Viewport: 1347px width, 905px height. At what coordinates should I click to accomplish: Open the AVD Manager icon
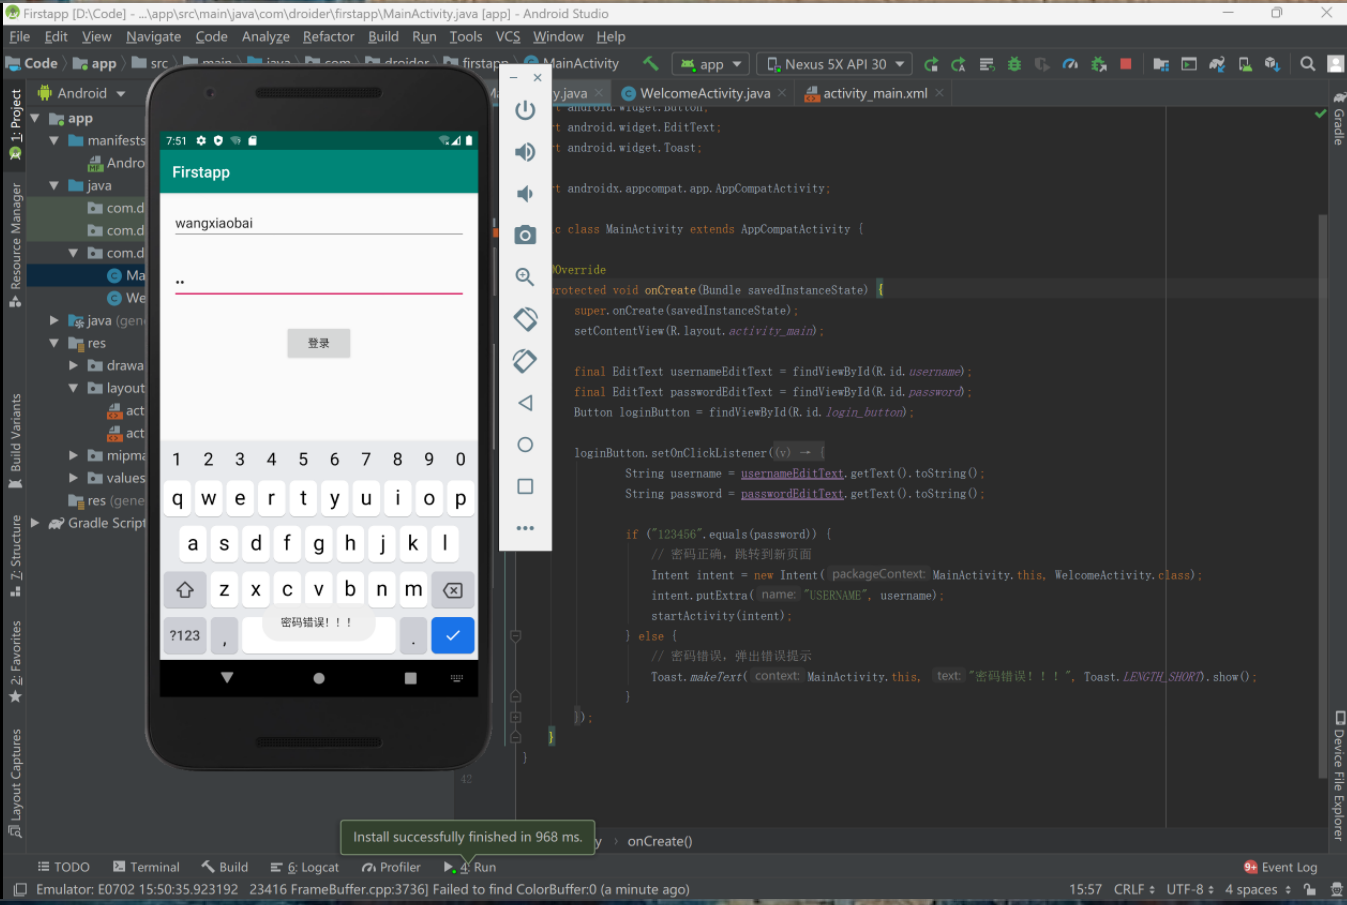tap(1245, 64)
